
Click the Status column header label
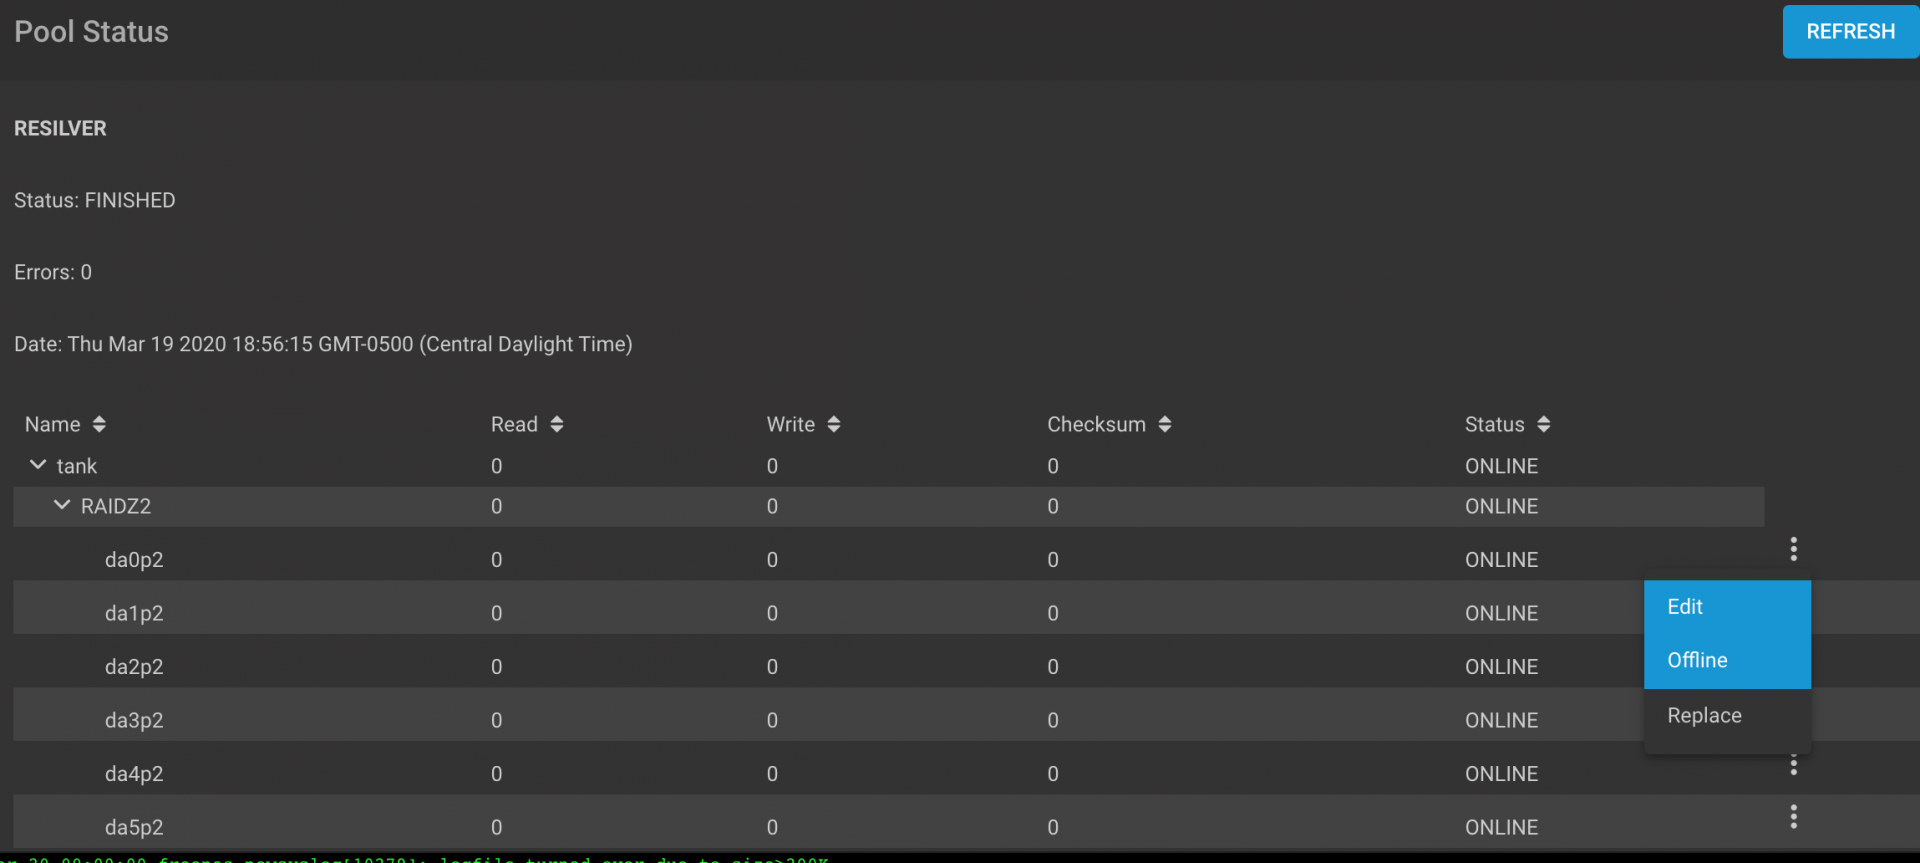pos(1494,424)
